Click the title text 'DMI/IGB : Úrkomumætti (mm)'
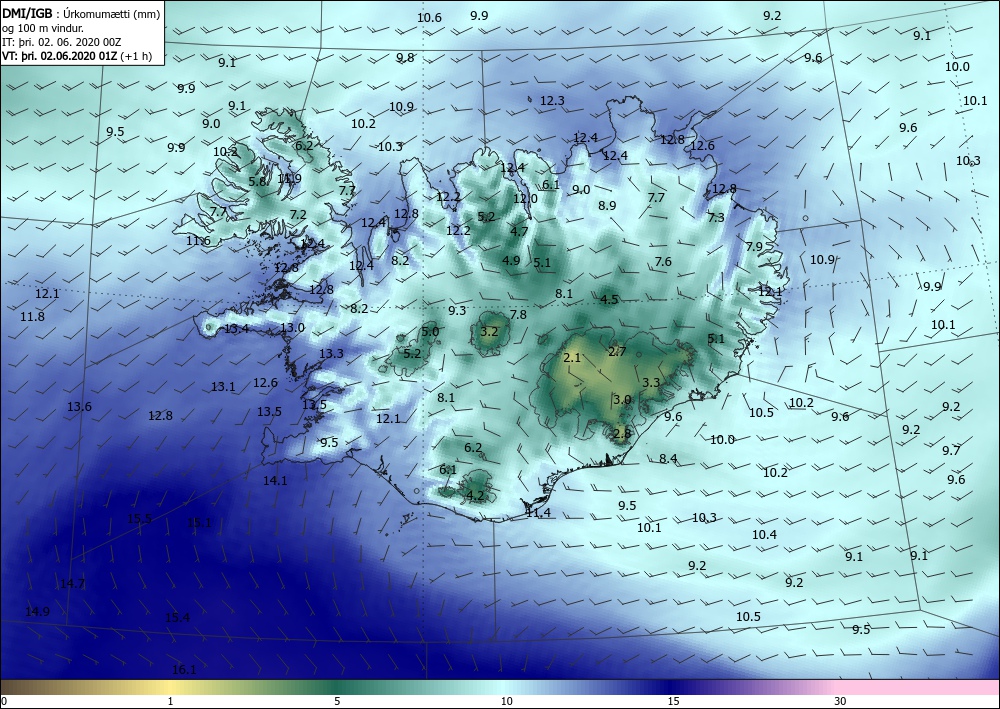The image size is (1000, 709). (82, 12)
